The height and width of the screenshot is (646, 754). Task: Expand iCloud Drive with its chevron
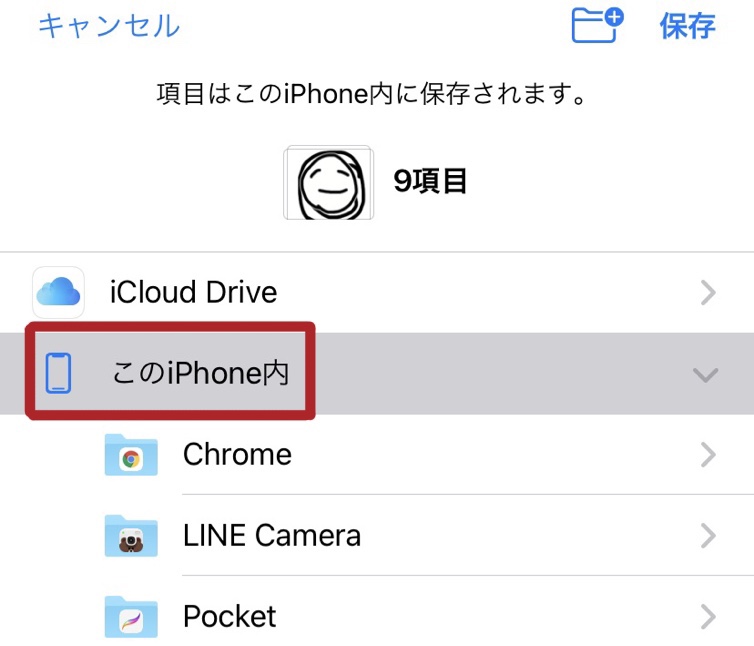tap(708, 292)
